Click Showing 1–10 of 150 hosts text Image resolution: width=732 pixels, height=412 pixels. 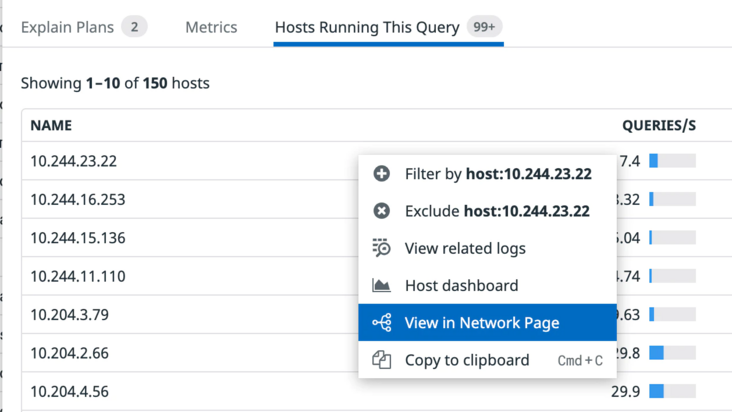pyautogui.click(x=115, y=83)
